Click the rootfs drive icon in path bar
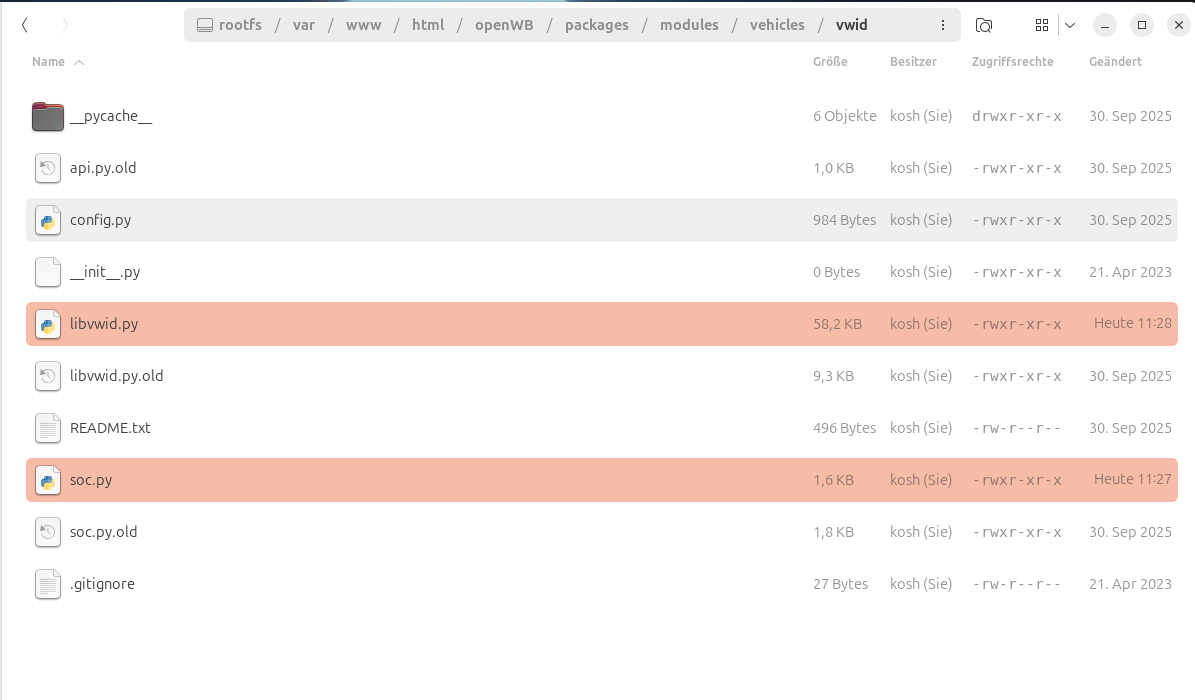The image size is (1195, 700). (x=205, y=25)
